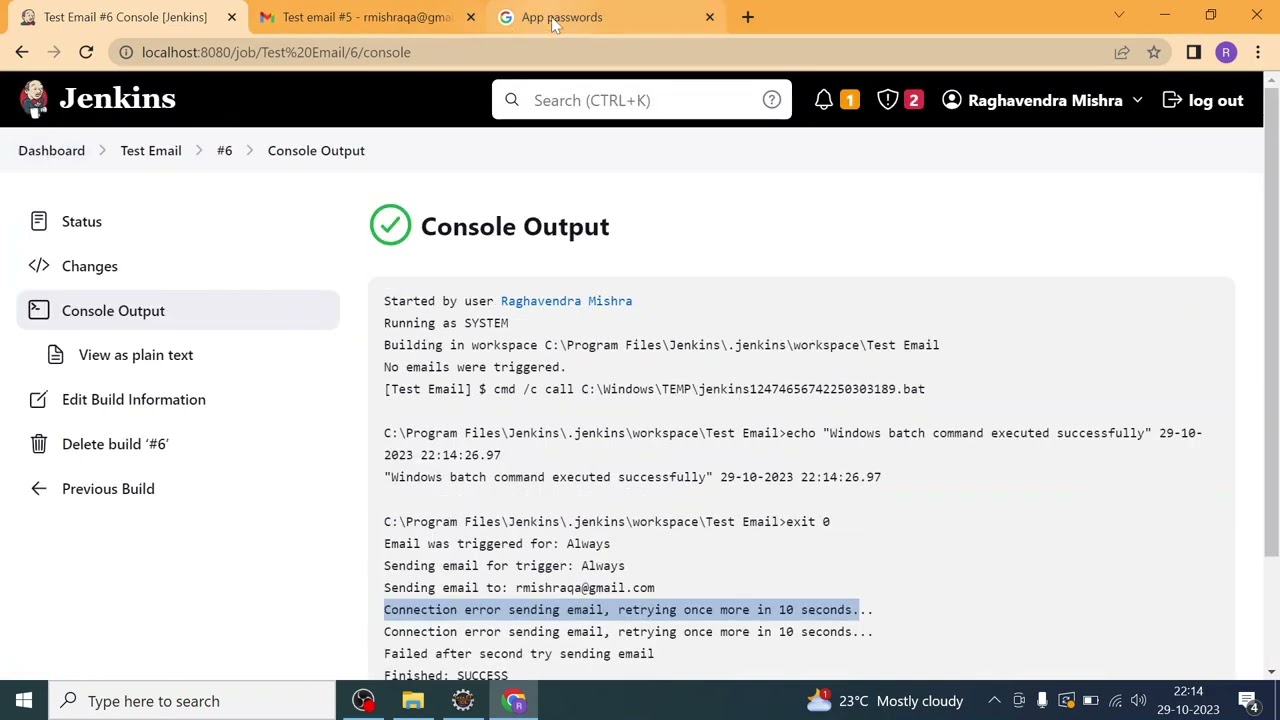Click the Console Output terminal icon in sidebar
1280x720 pixels.
pyautogui.click(x=39, y=310)
